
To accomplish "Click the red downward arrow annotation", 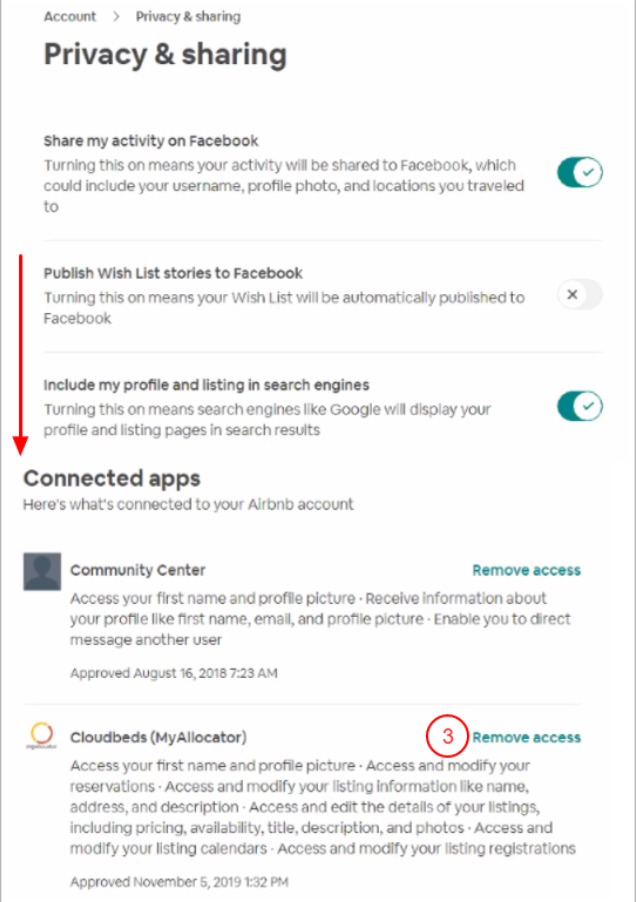I will click(20, 350).
